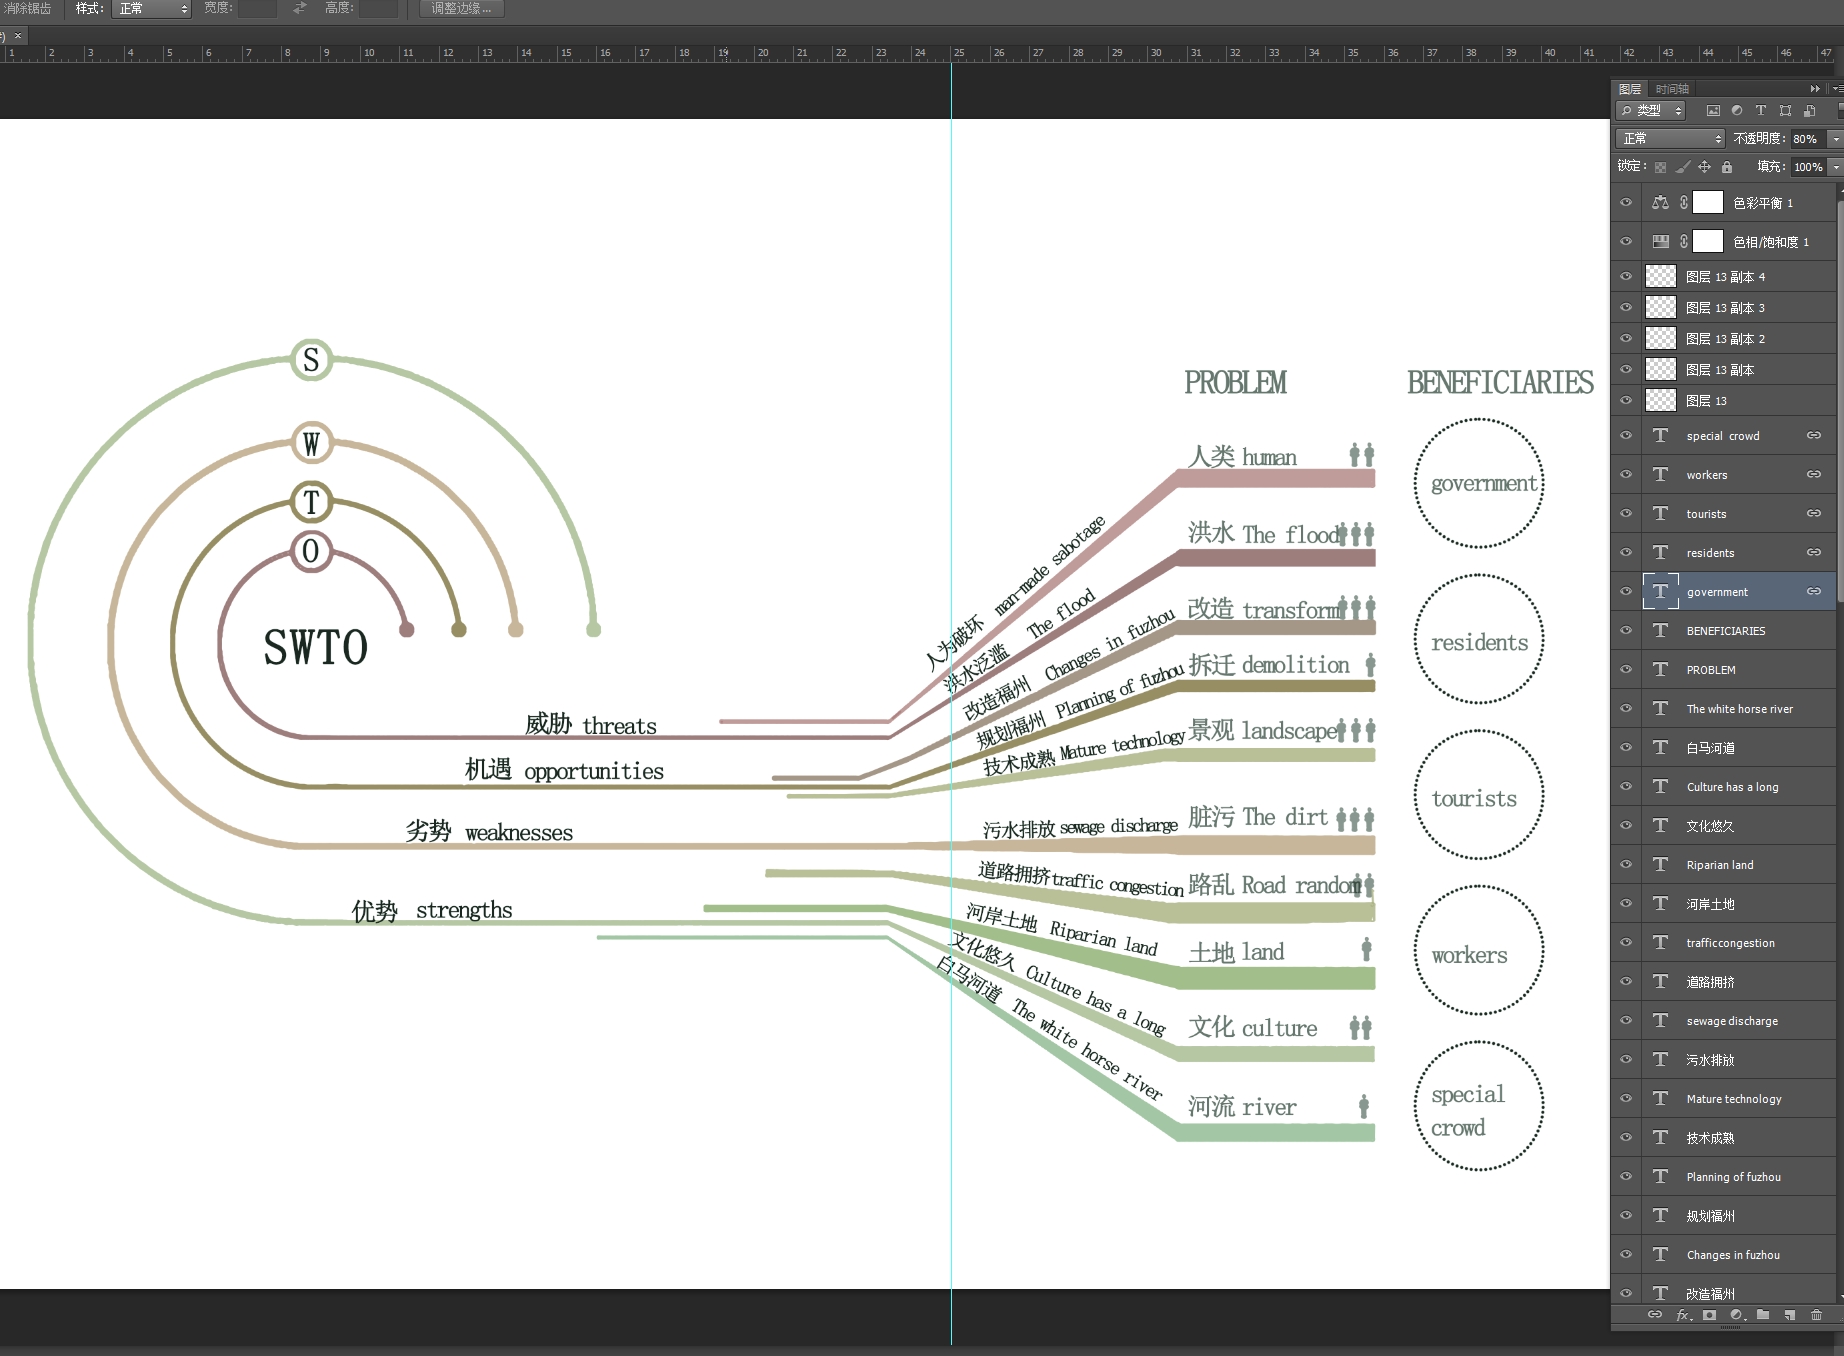The height and width of the screenshot is (1356, 1844).
Task: Open the 类型 layer filter dropdown
Action: tap(1651, 111)
